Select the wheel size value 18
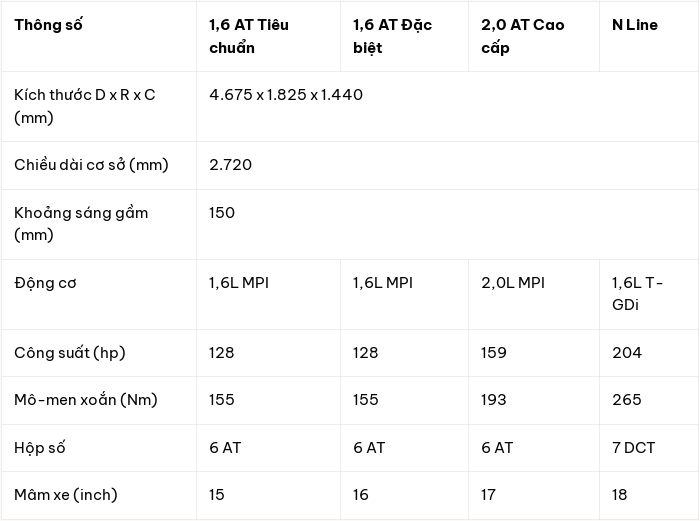The image size is (700, 521). click(x=620, y=495)
